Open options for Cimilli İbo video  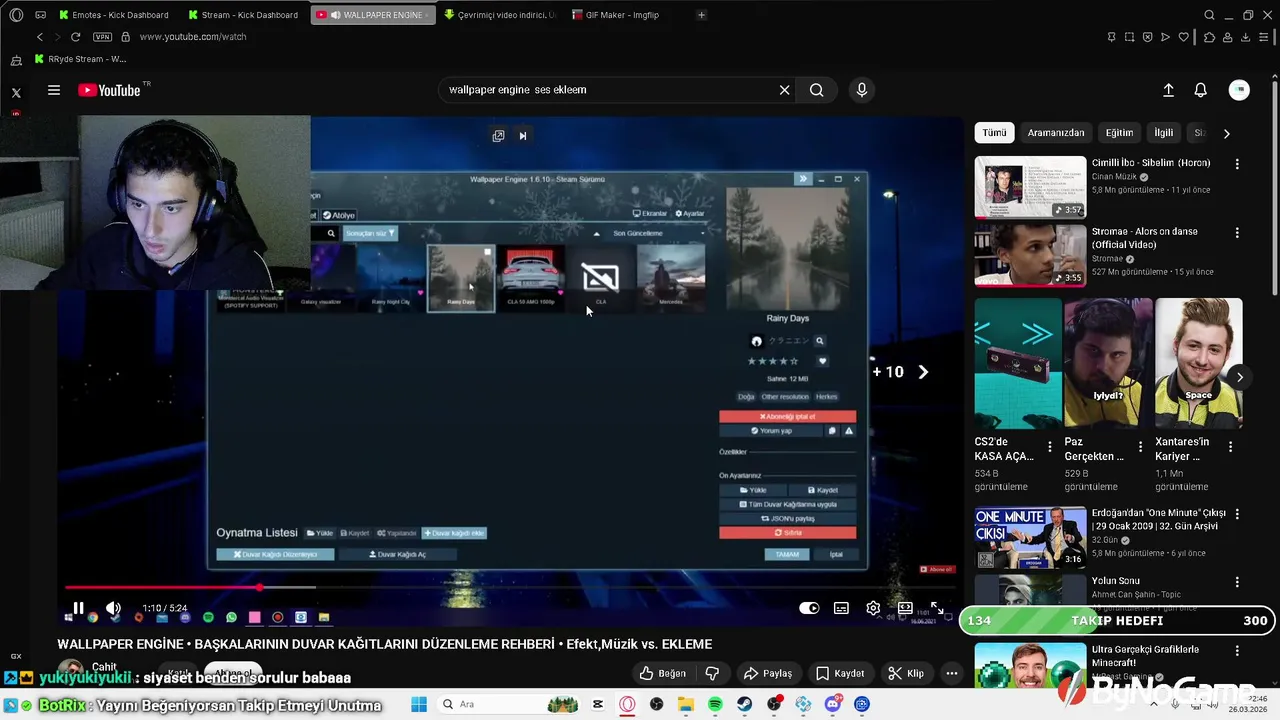tap(1237, 164)
